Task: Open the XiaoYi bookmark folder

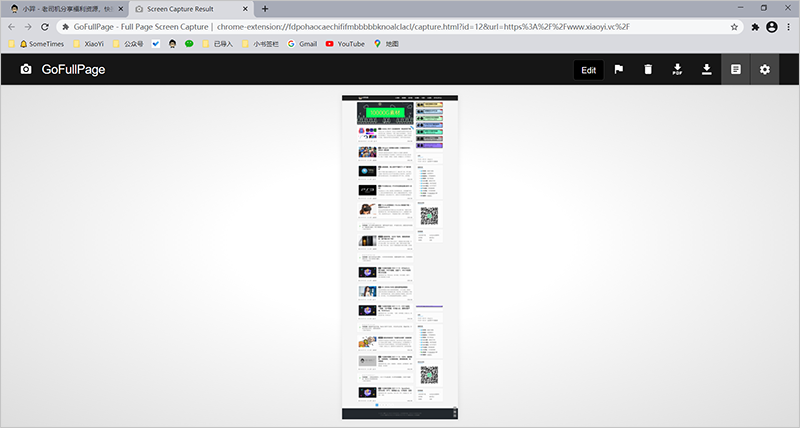Action: (x=88, y=44)
